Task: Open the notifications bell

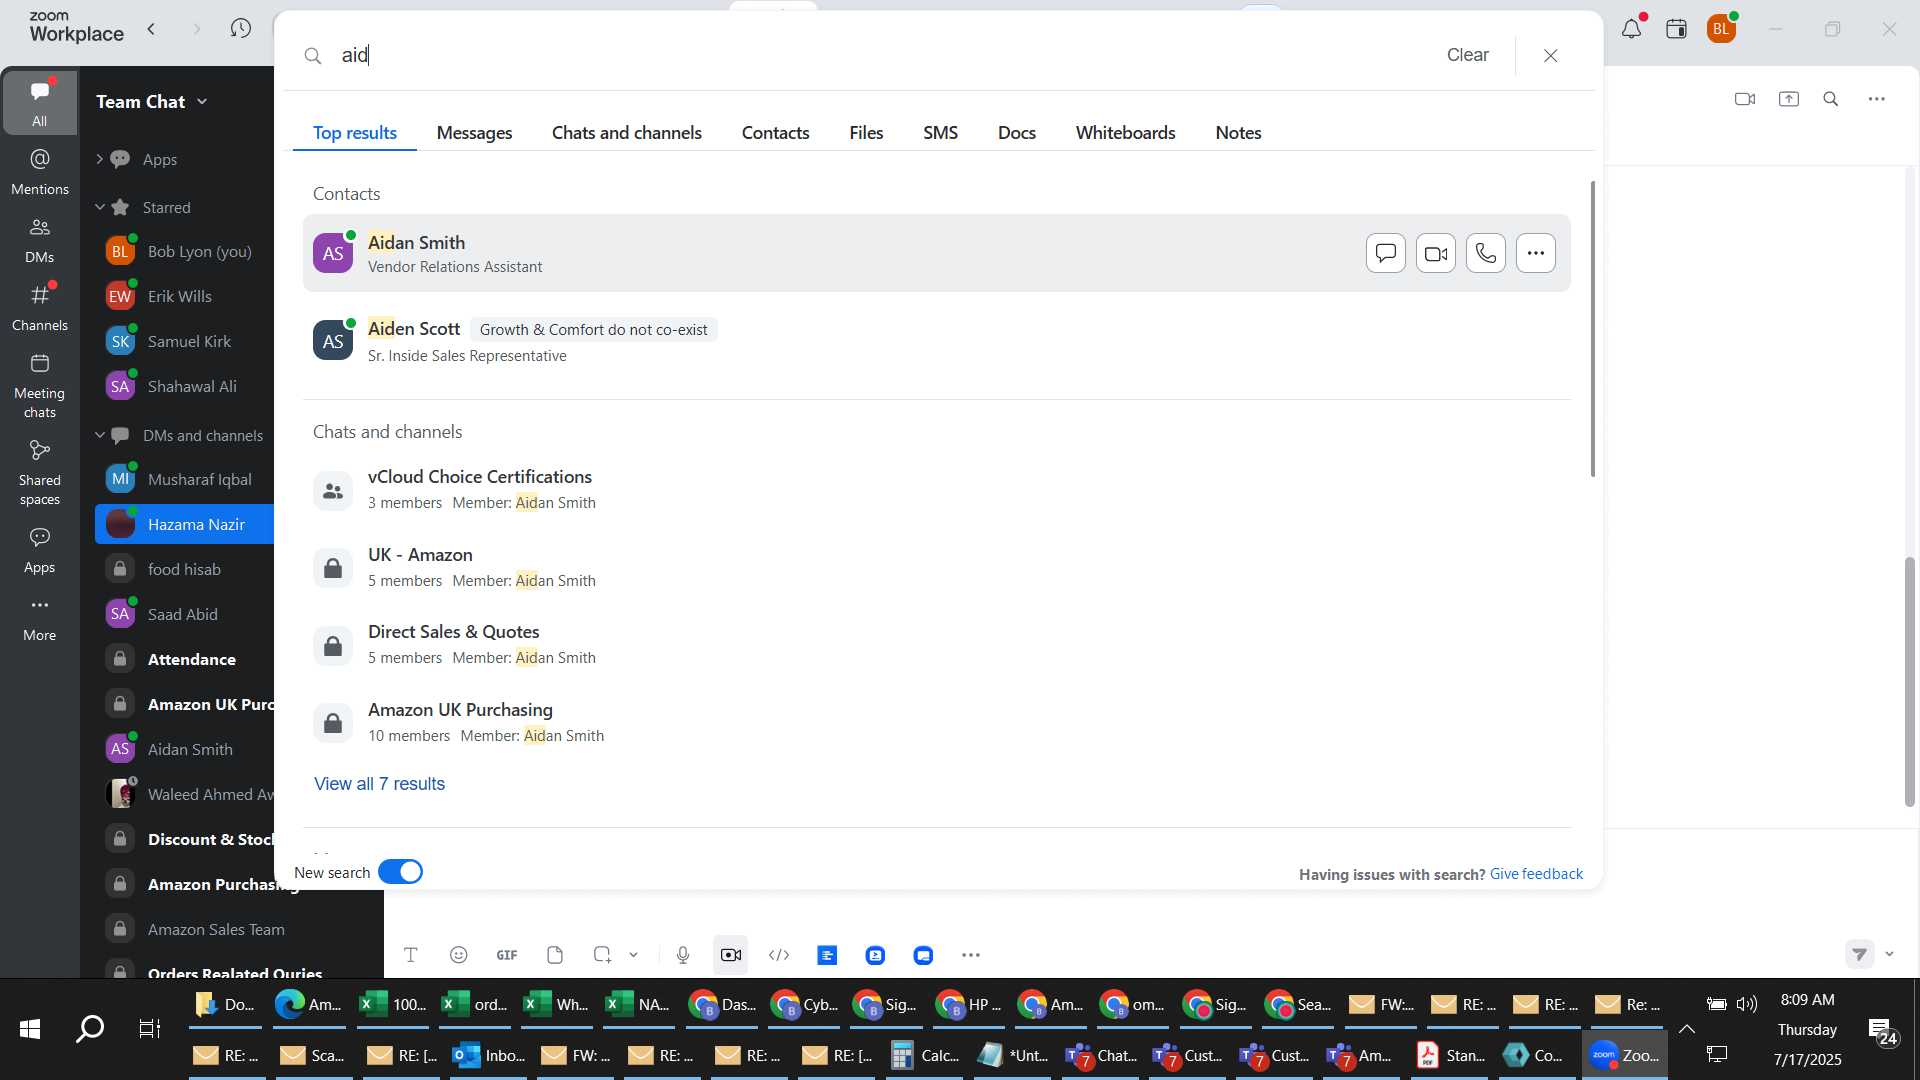Action: (1632, 29)
